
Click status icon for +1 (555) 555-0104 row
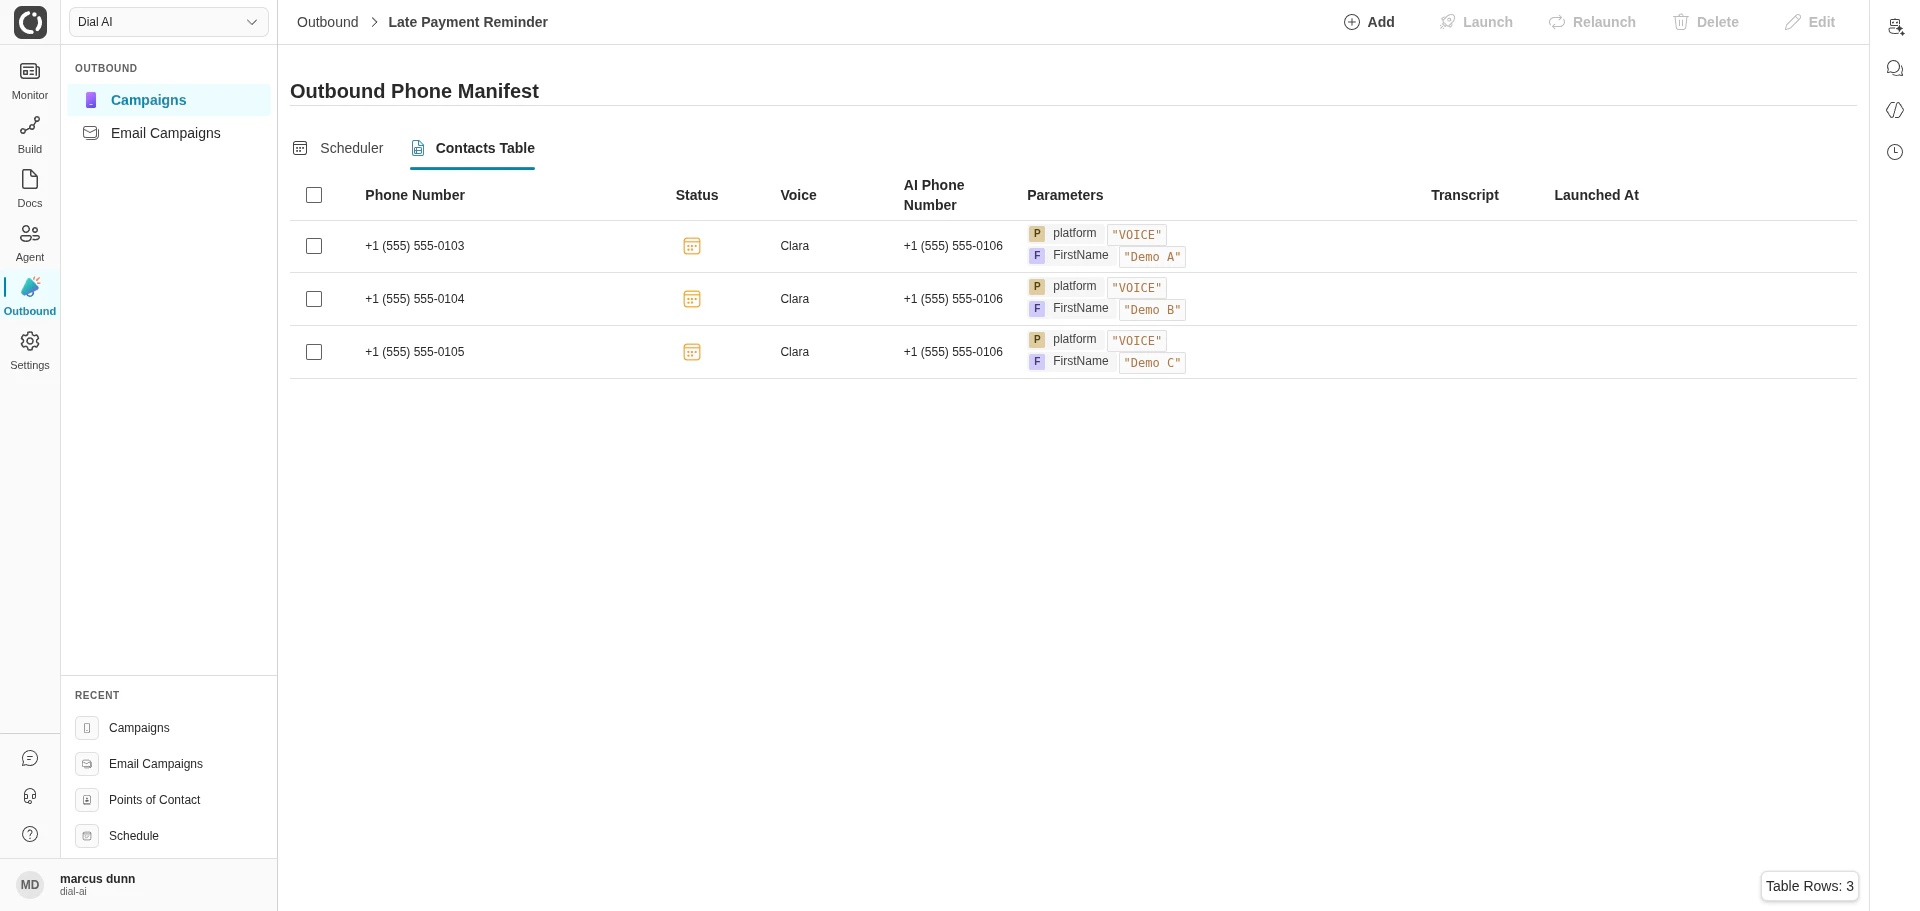(691, 299)
